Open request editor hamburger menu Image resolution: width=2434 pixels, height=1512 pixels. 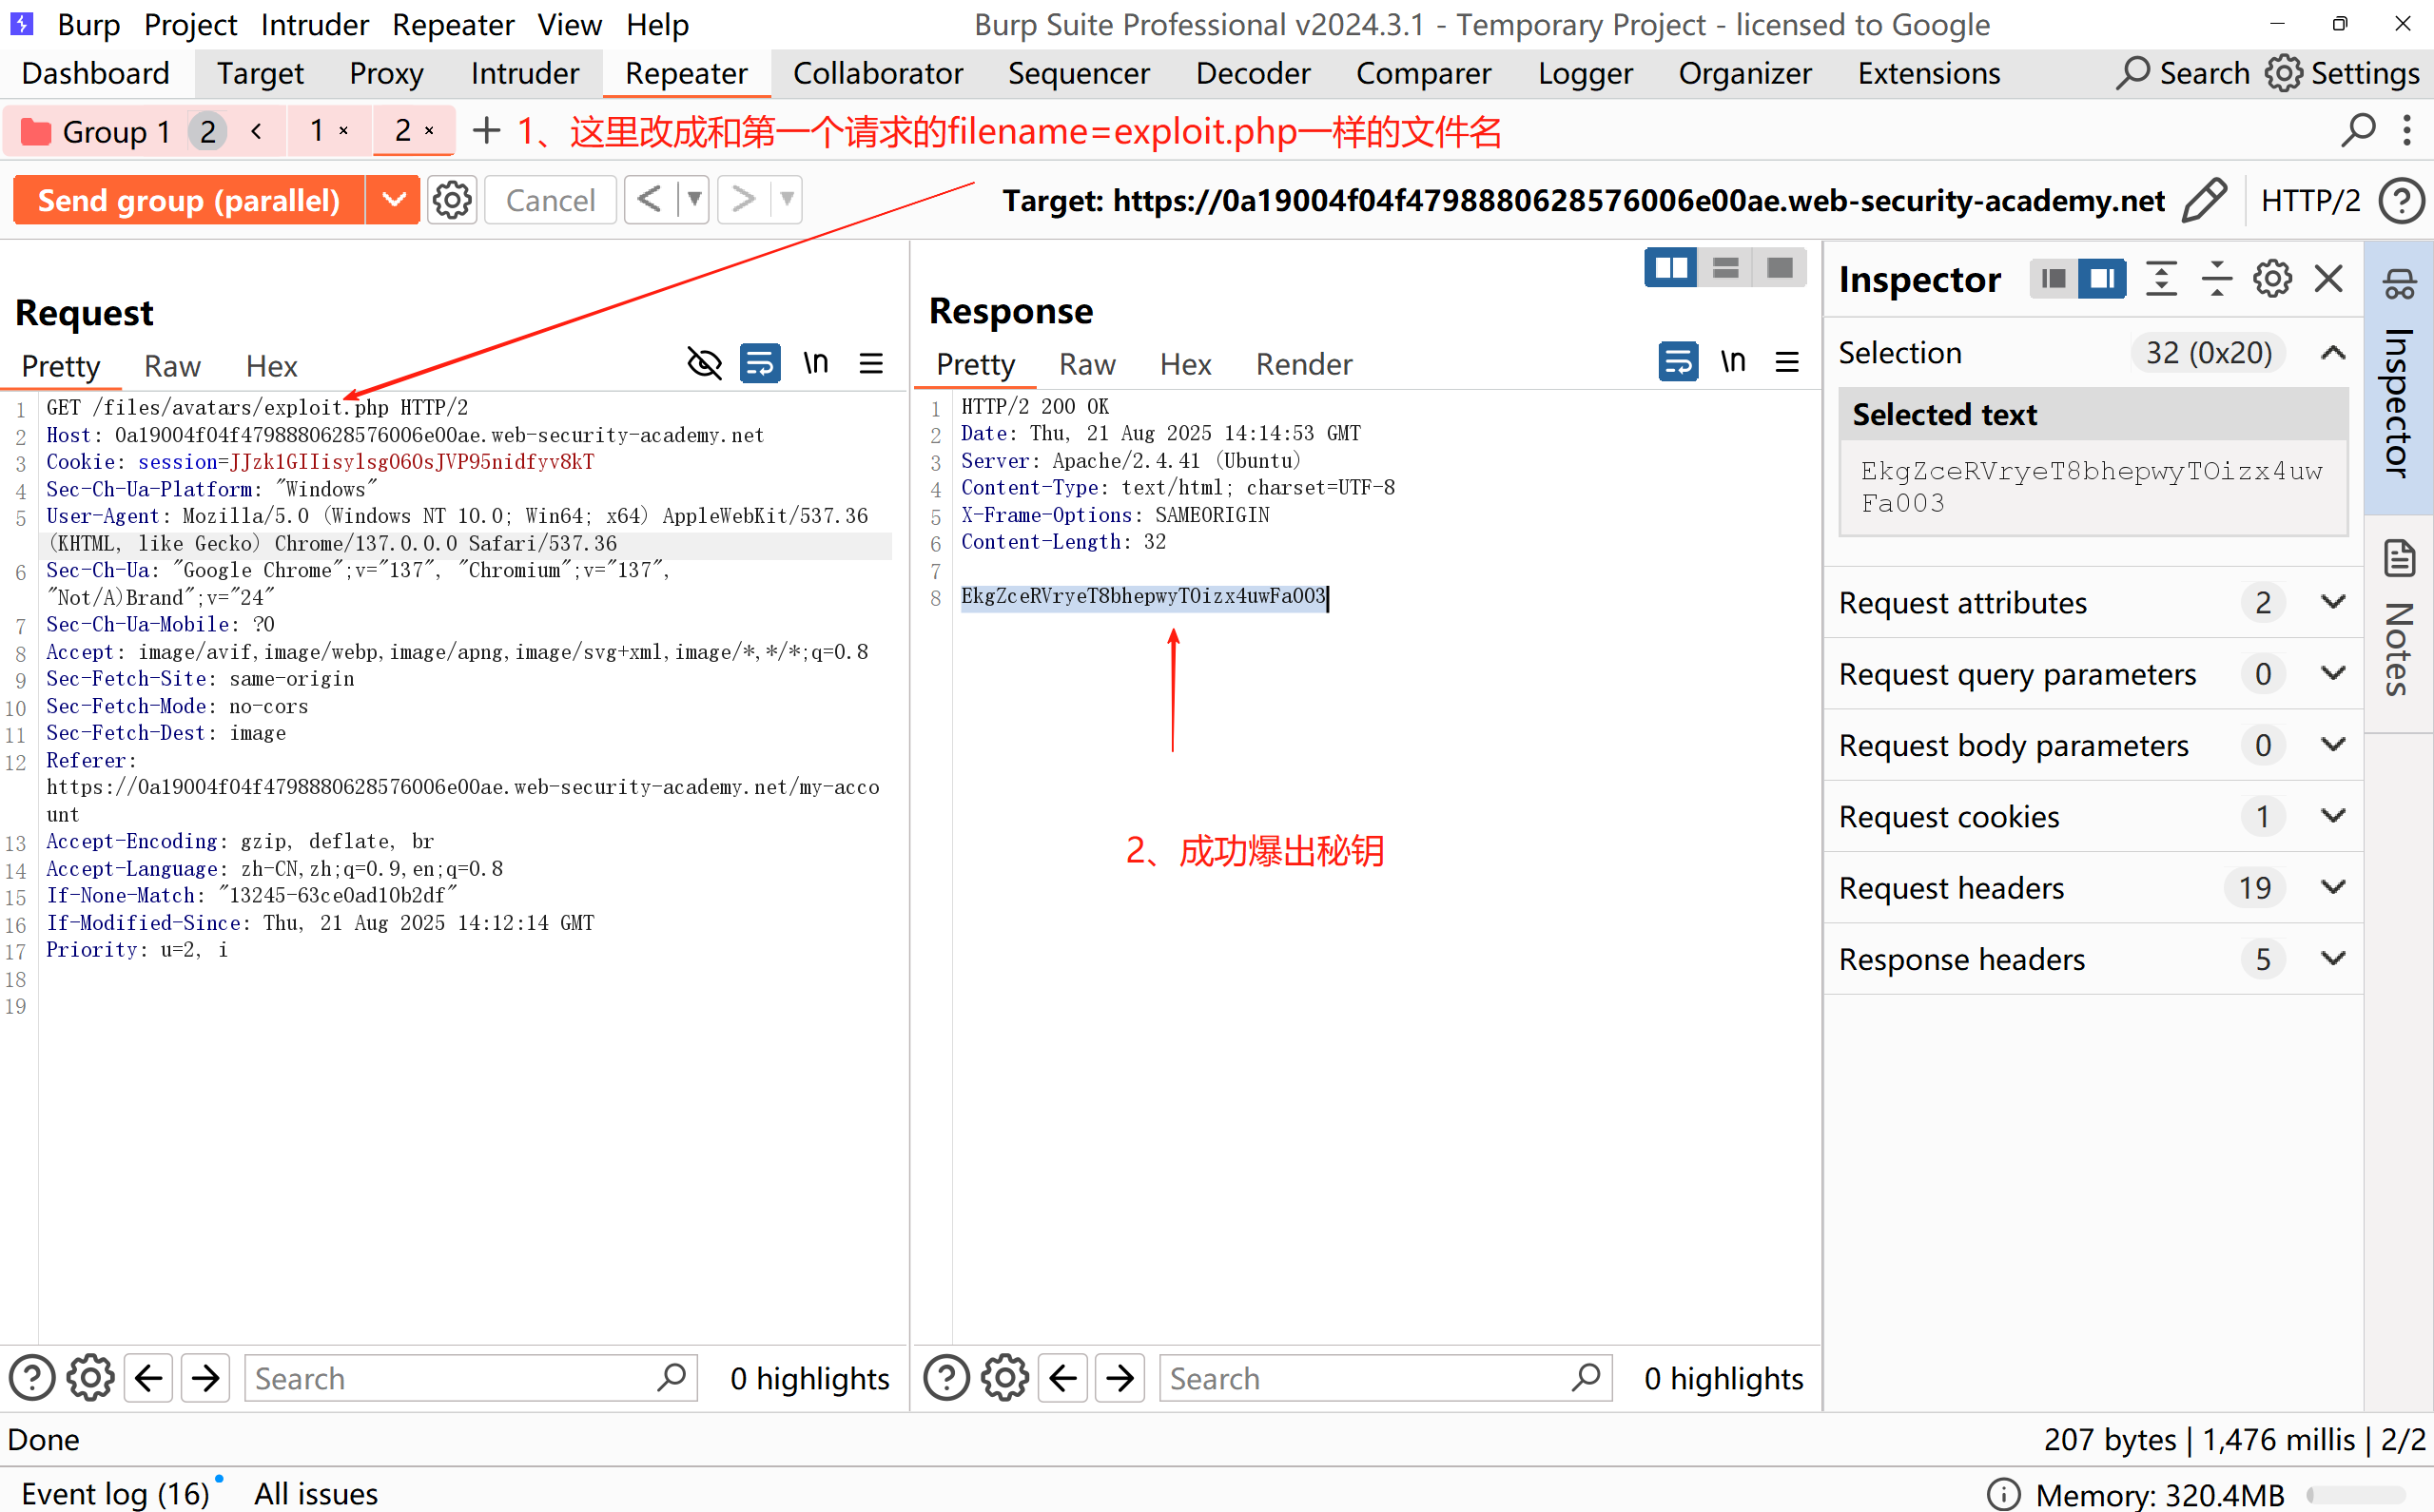pyautogui.click(x=871, y=364)
